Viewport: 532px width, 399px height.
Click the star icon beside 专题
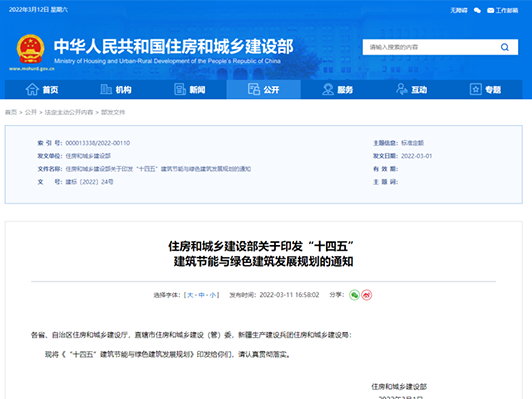click(476, 90)
